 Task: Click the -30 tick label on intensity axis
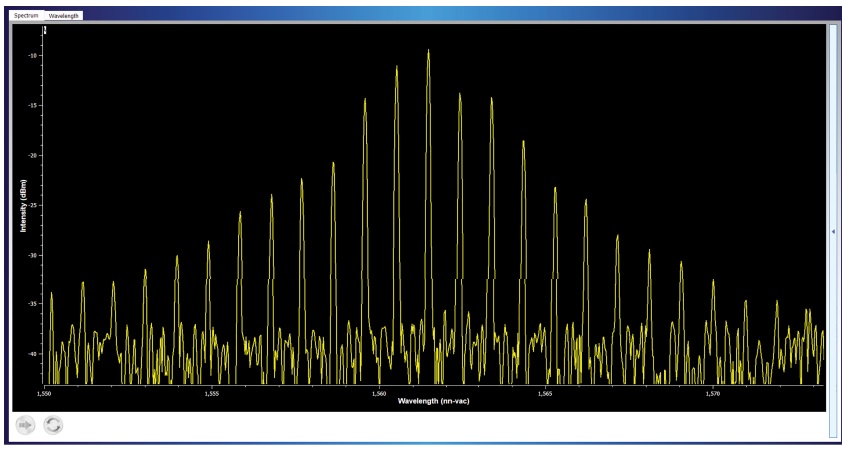(x=33, y=254)
